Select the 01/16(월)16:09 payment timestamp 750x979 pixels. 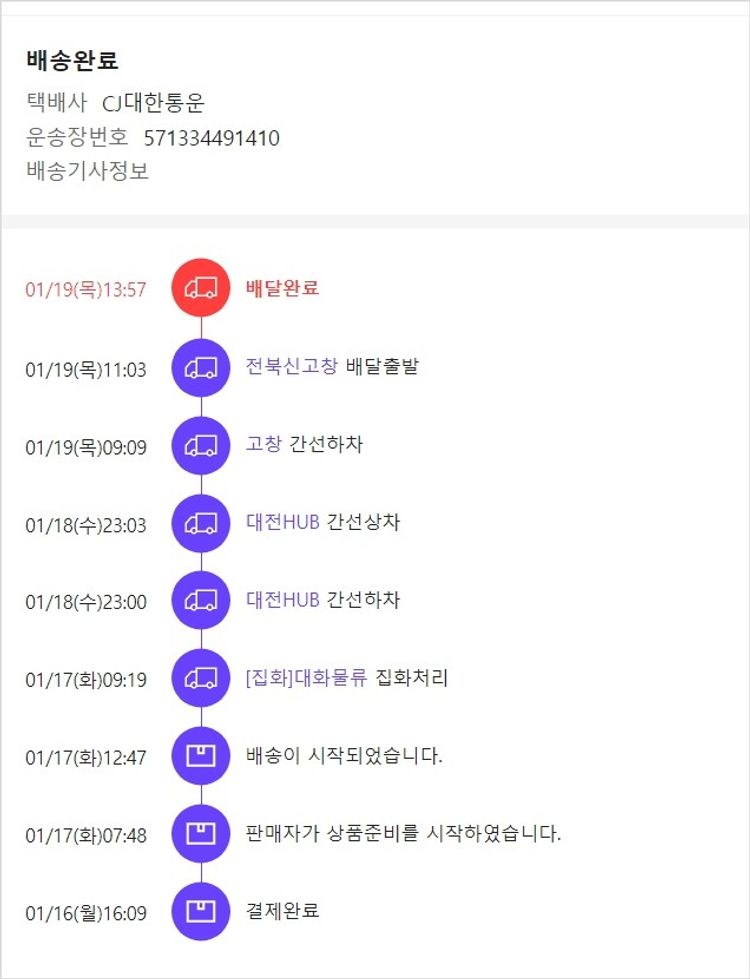tap(86, 913)
